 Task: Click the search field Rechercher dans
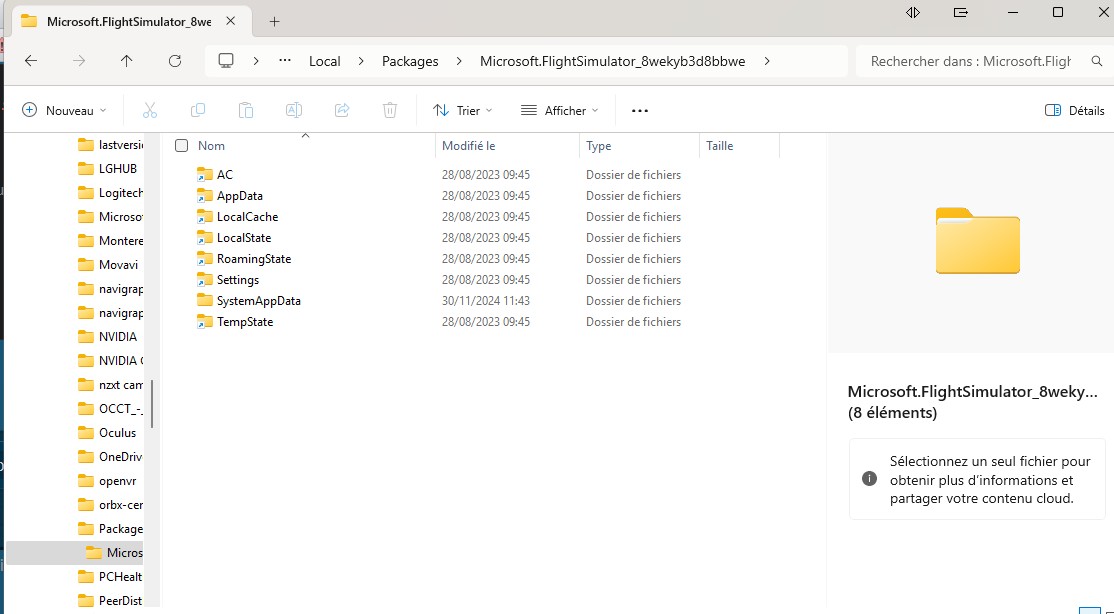970,61
